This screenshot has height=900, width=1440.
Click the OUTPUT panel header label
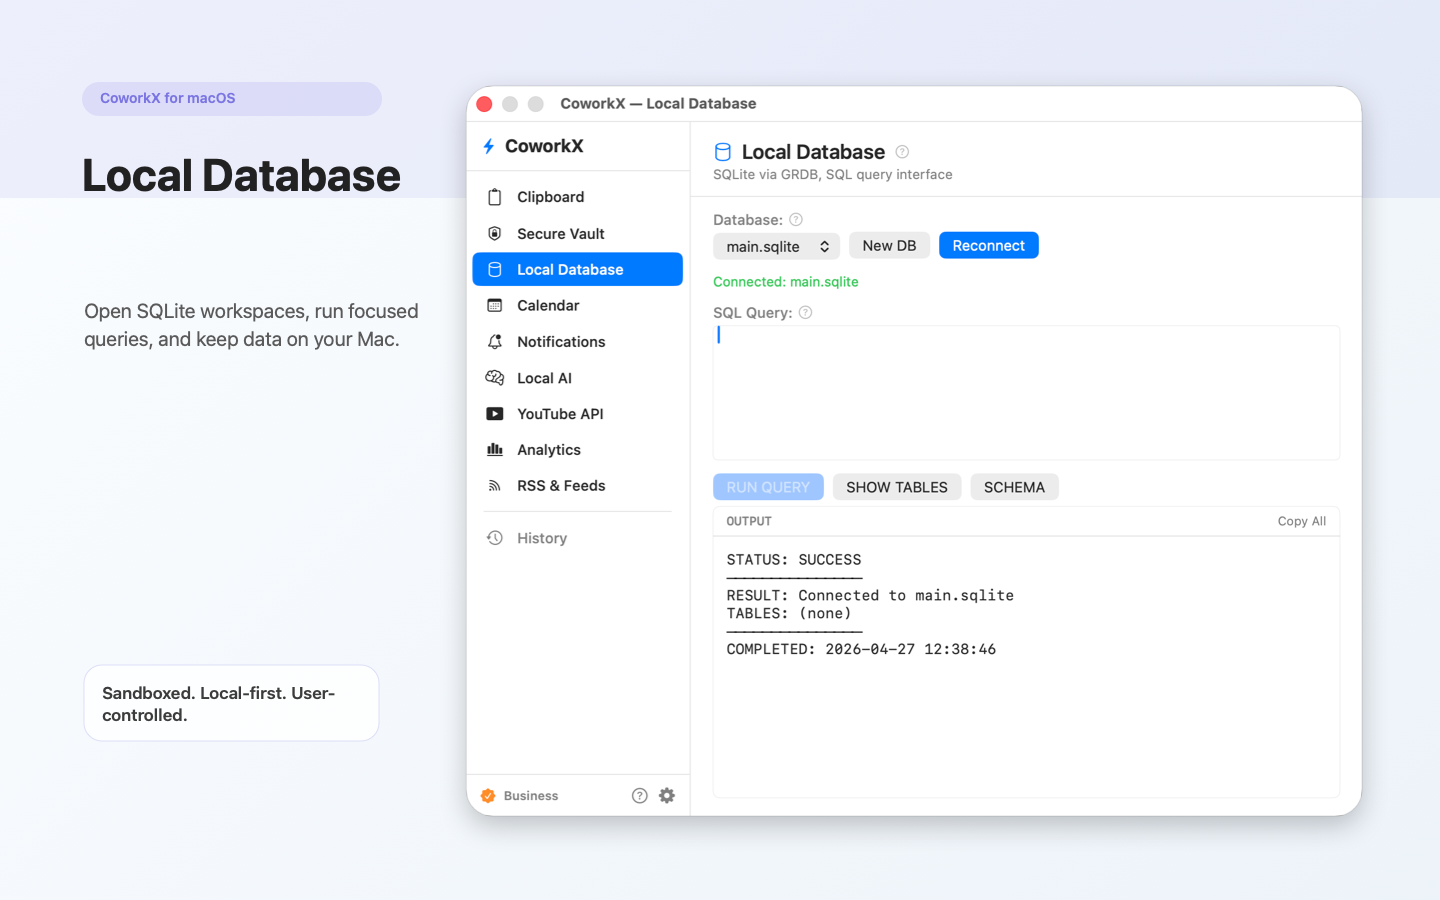749,521
